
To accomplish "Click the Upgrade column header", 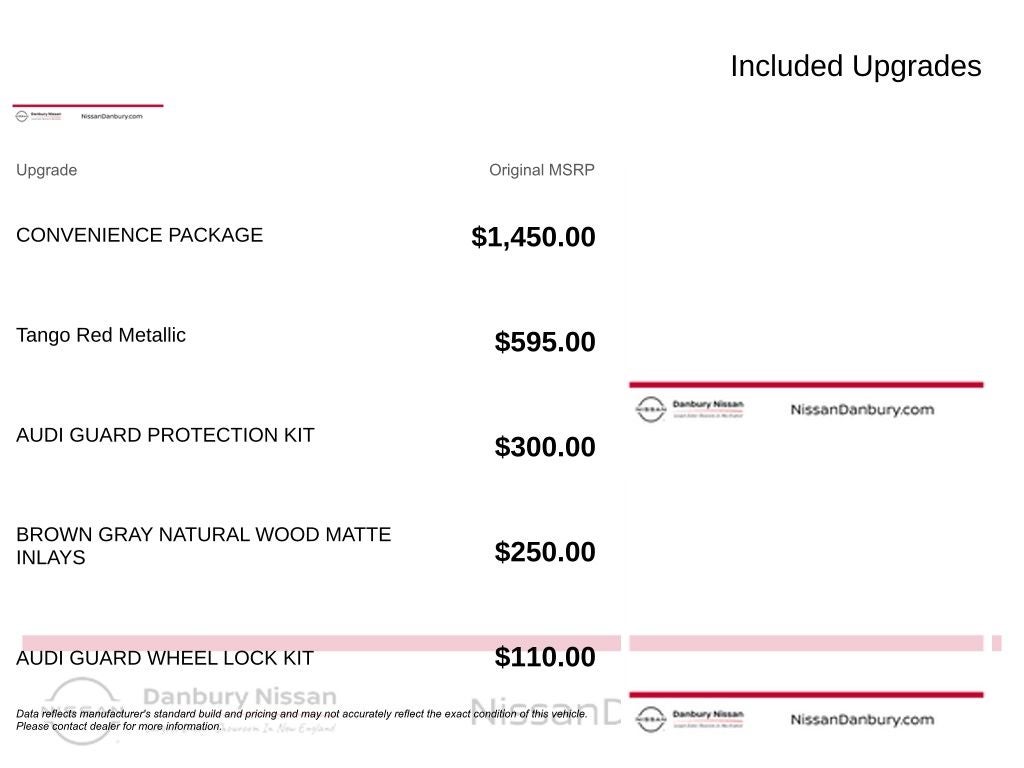I will click(x=46, y=170).
